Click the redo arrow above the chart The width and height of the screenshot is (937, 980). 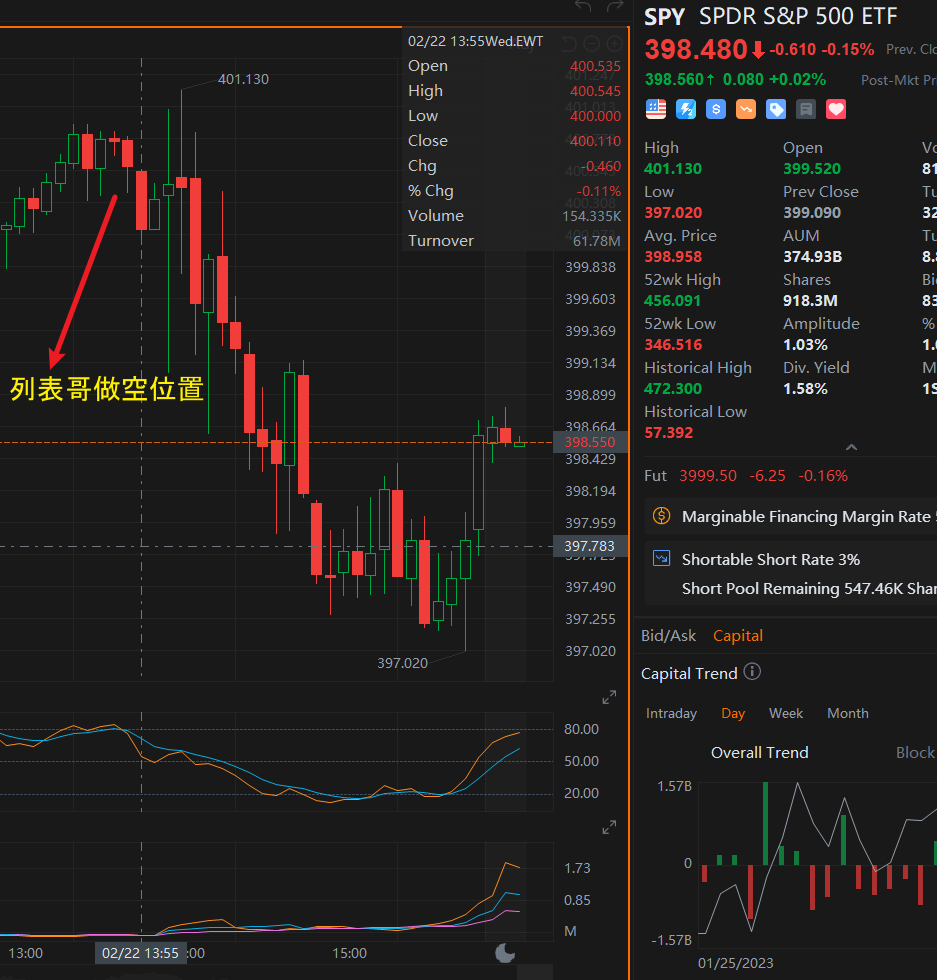pyautogui.click(x=615, y=7)
